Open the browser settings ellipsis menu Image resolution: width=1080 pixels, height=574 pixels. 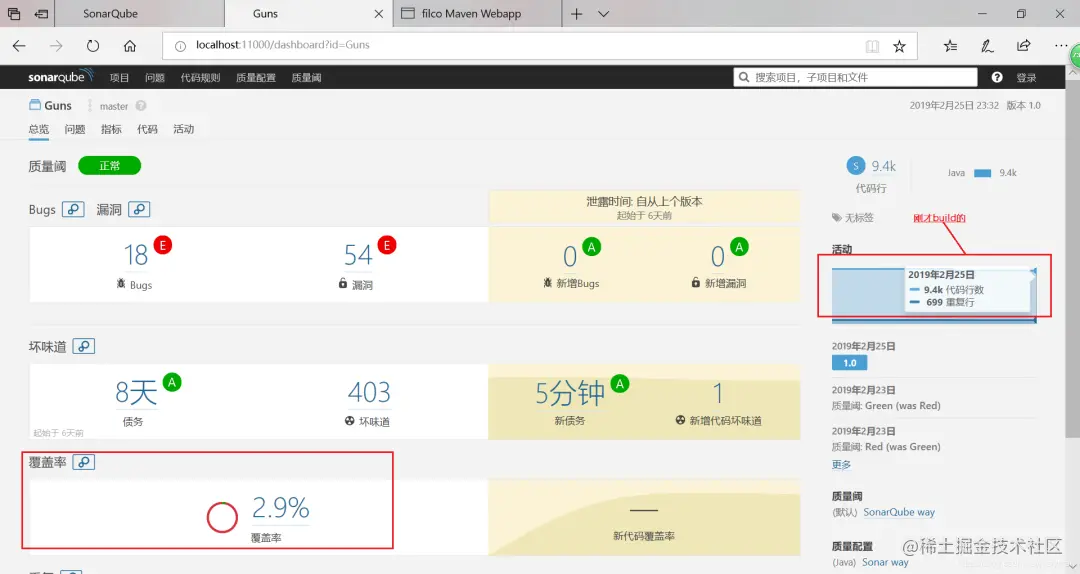coord(1061,45)
